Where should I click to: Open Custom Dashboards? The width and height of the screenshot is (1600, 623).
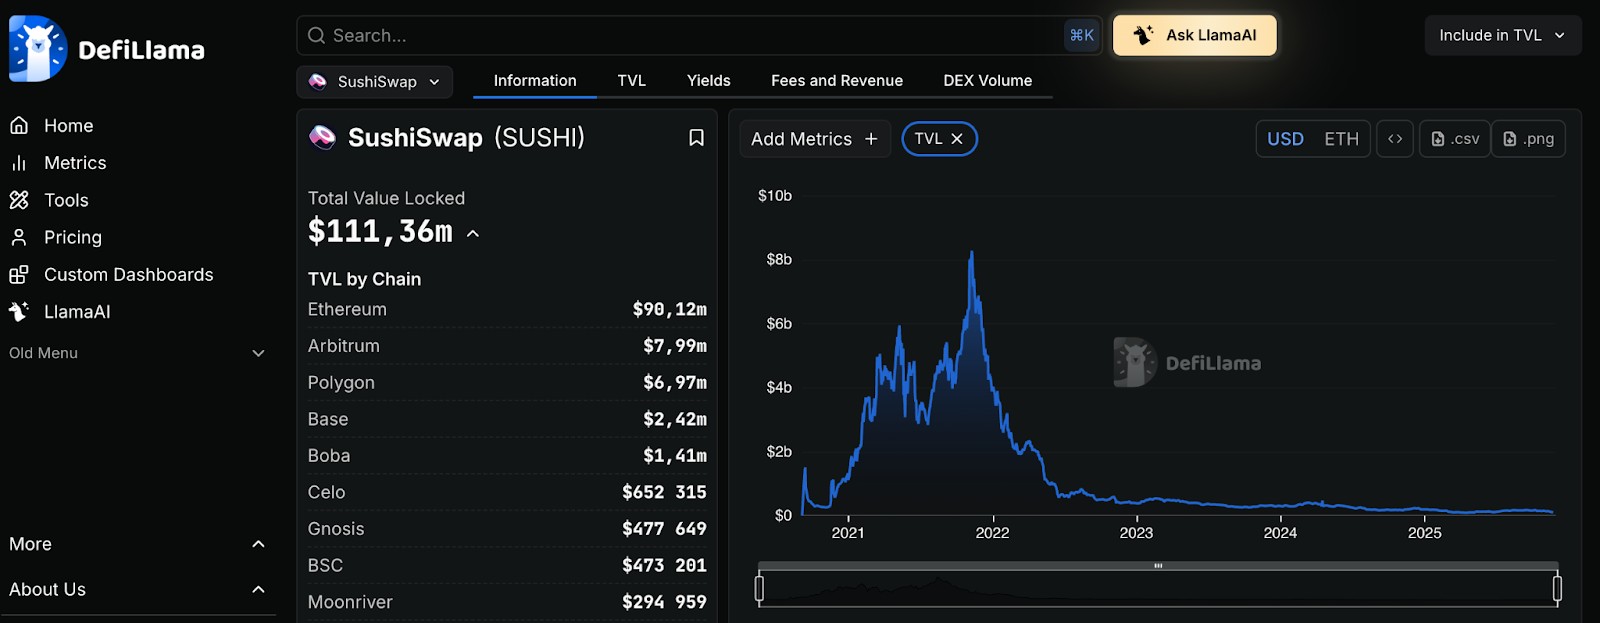129,274
